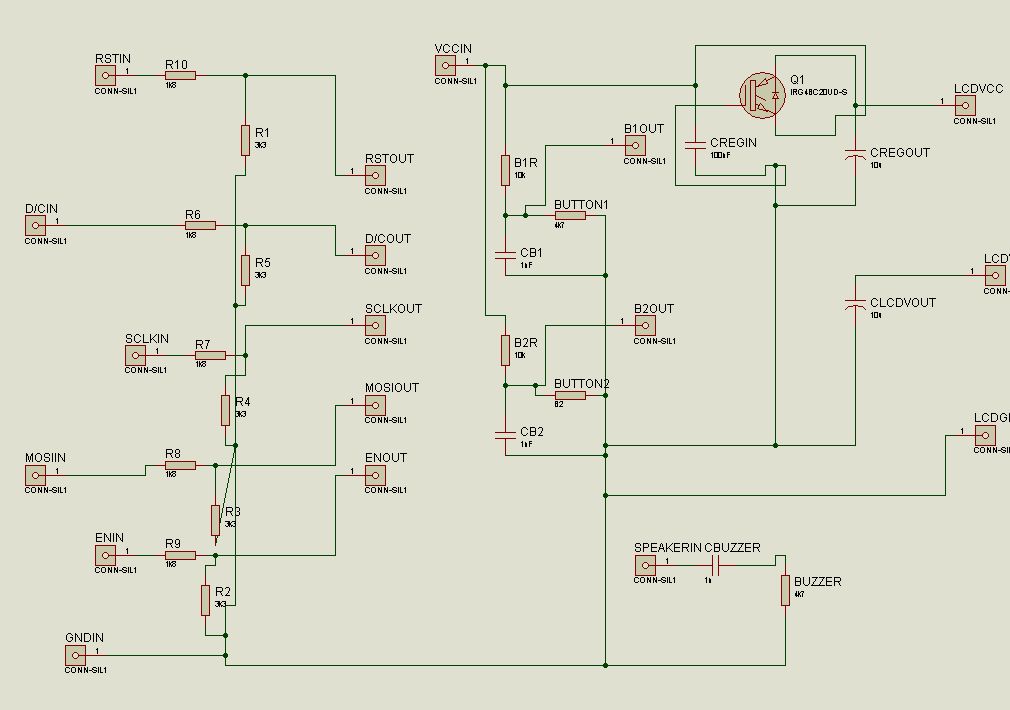Select resistor R7 body
The width and height of the screenshot is (1010, 710).
211,356
